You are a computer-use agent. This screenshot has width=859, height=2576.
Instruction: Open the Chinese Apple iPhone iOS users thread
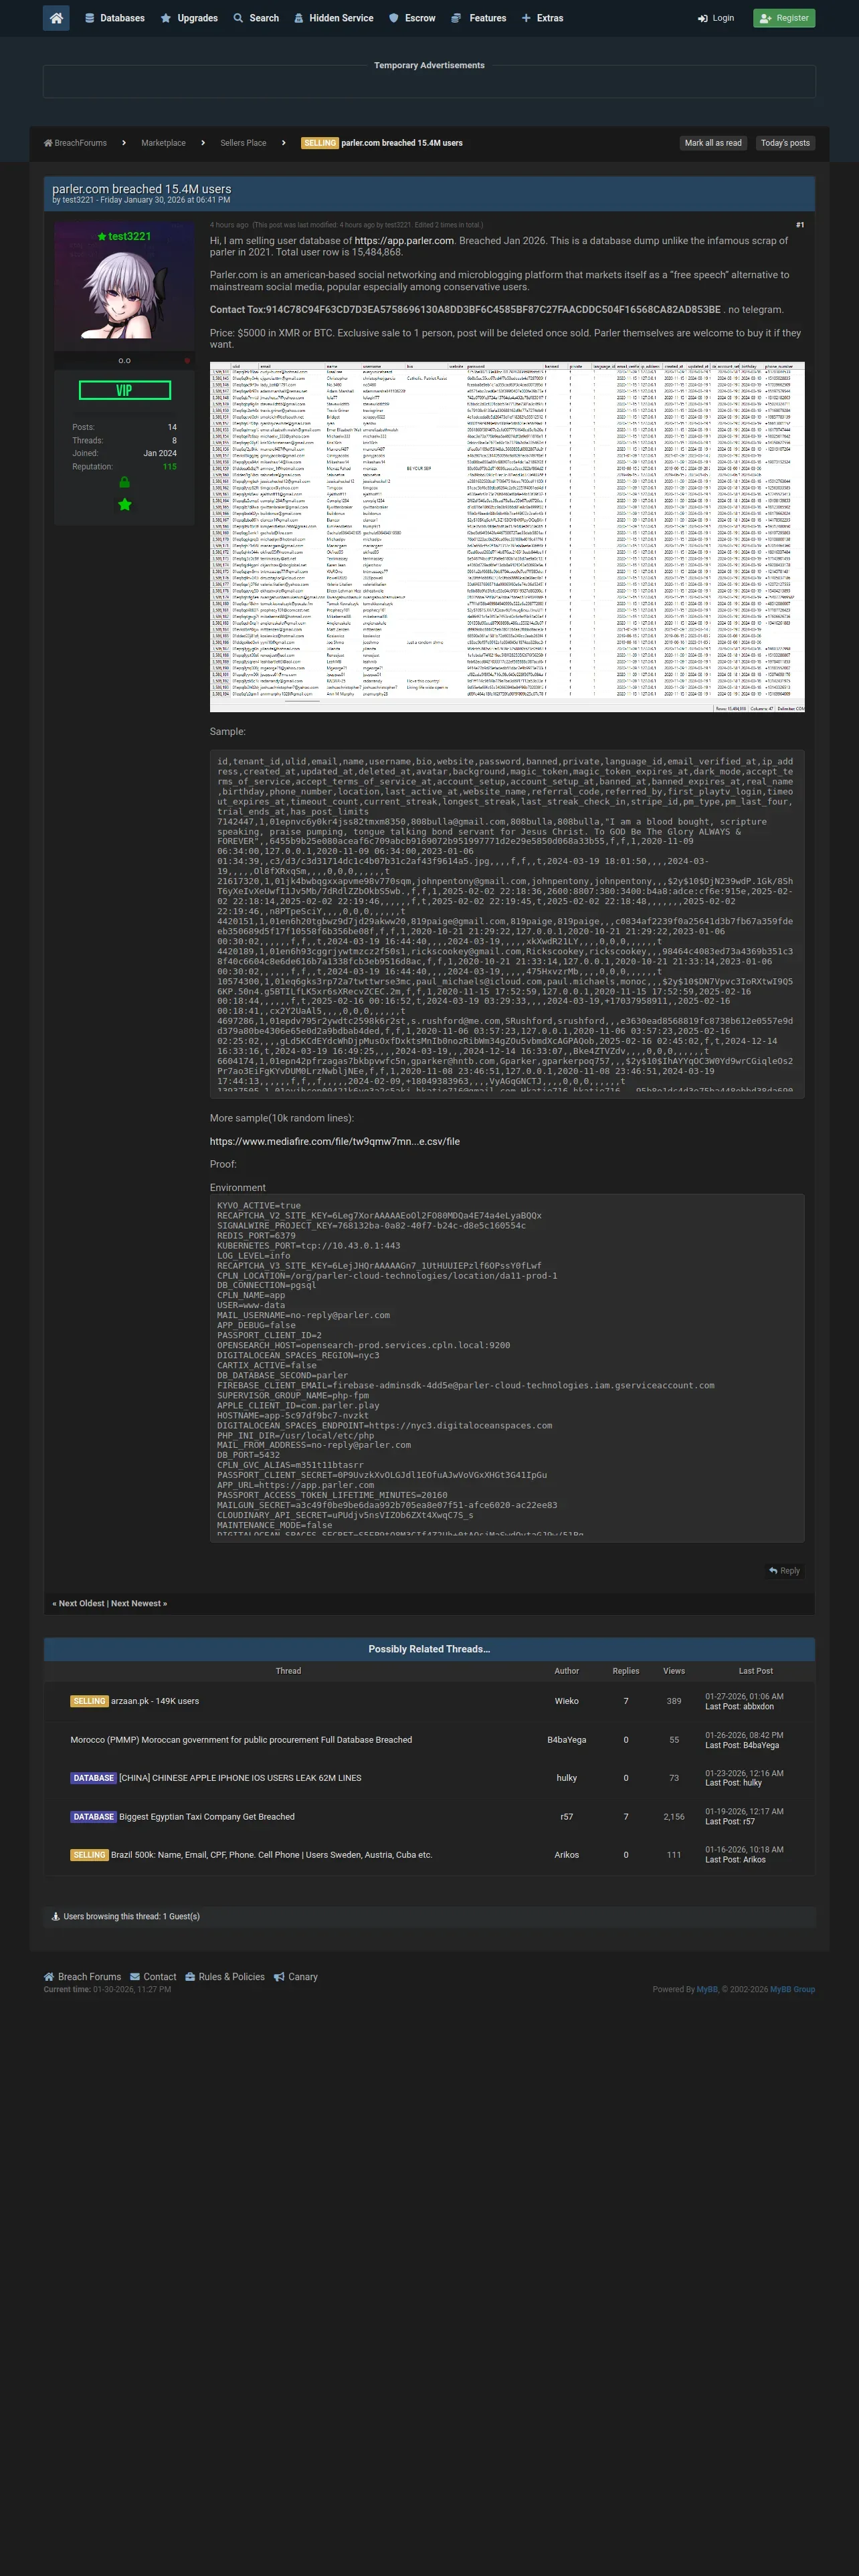click(240, 1778)
